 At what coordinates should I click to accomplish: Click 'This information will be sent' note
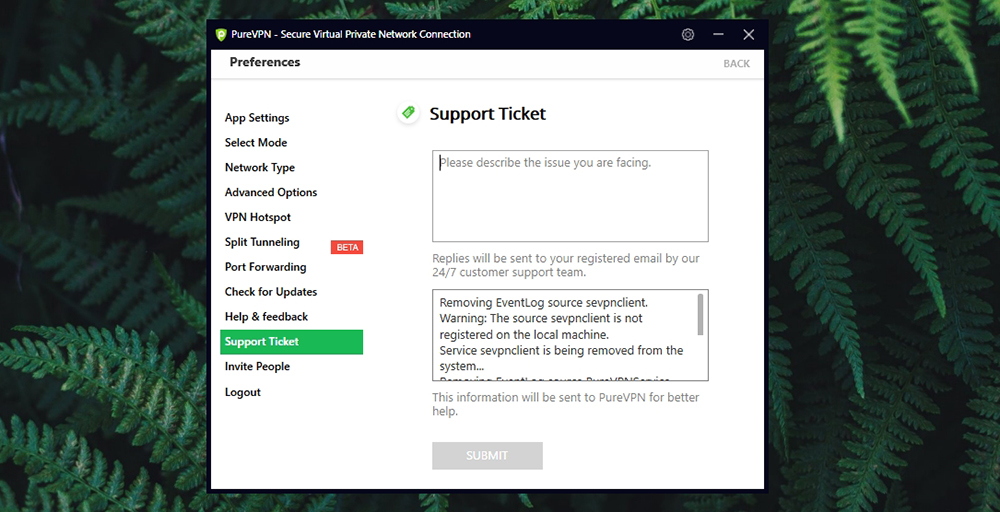click(566, 404)
